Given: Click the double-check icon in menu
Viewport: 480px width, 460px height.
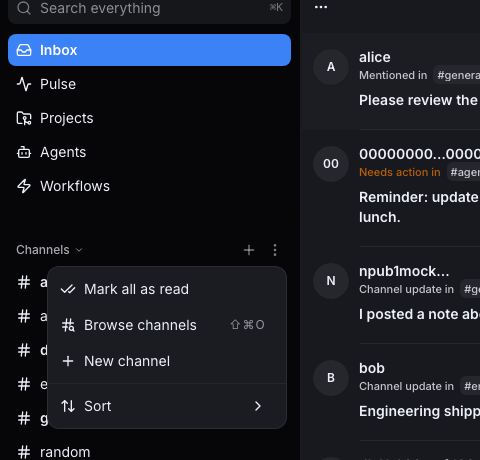Looking at the screenshot, I should [68, 289].
